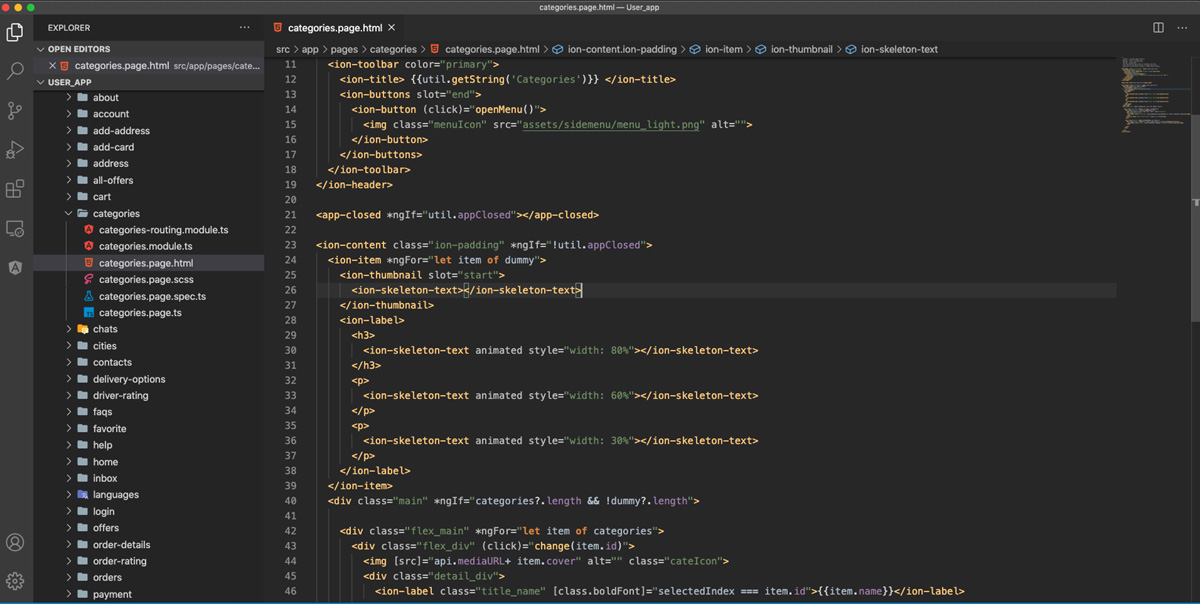Open the Accounts menu icon

pos(15,543)
